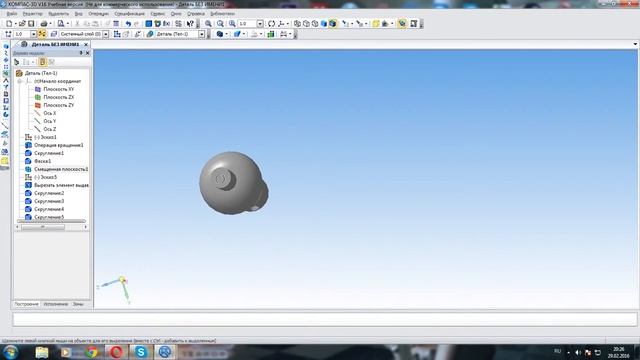Open the Выделить menu
The width and height of the screenshot is (640, 360).
click(58, 14)
